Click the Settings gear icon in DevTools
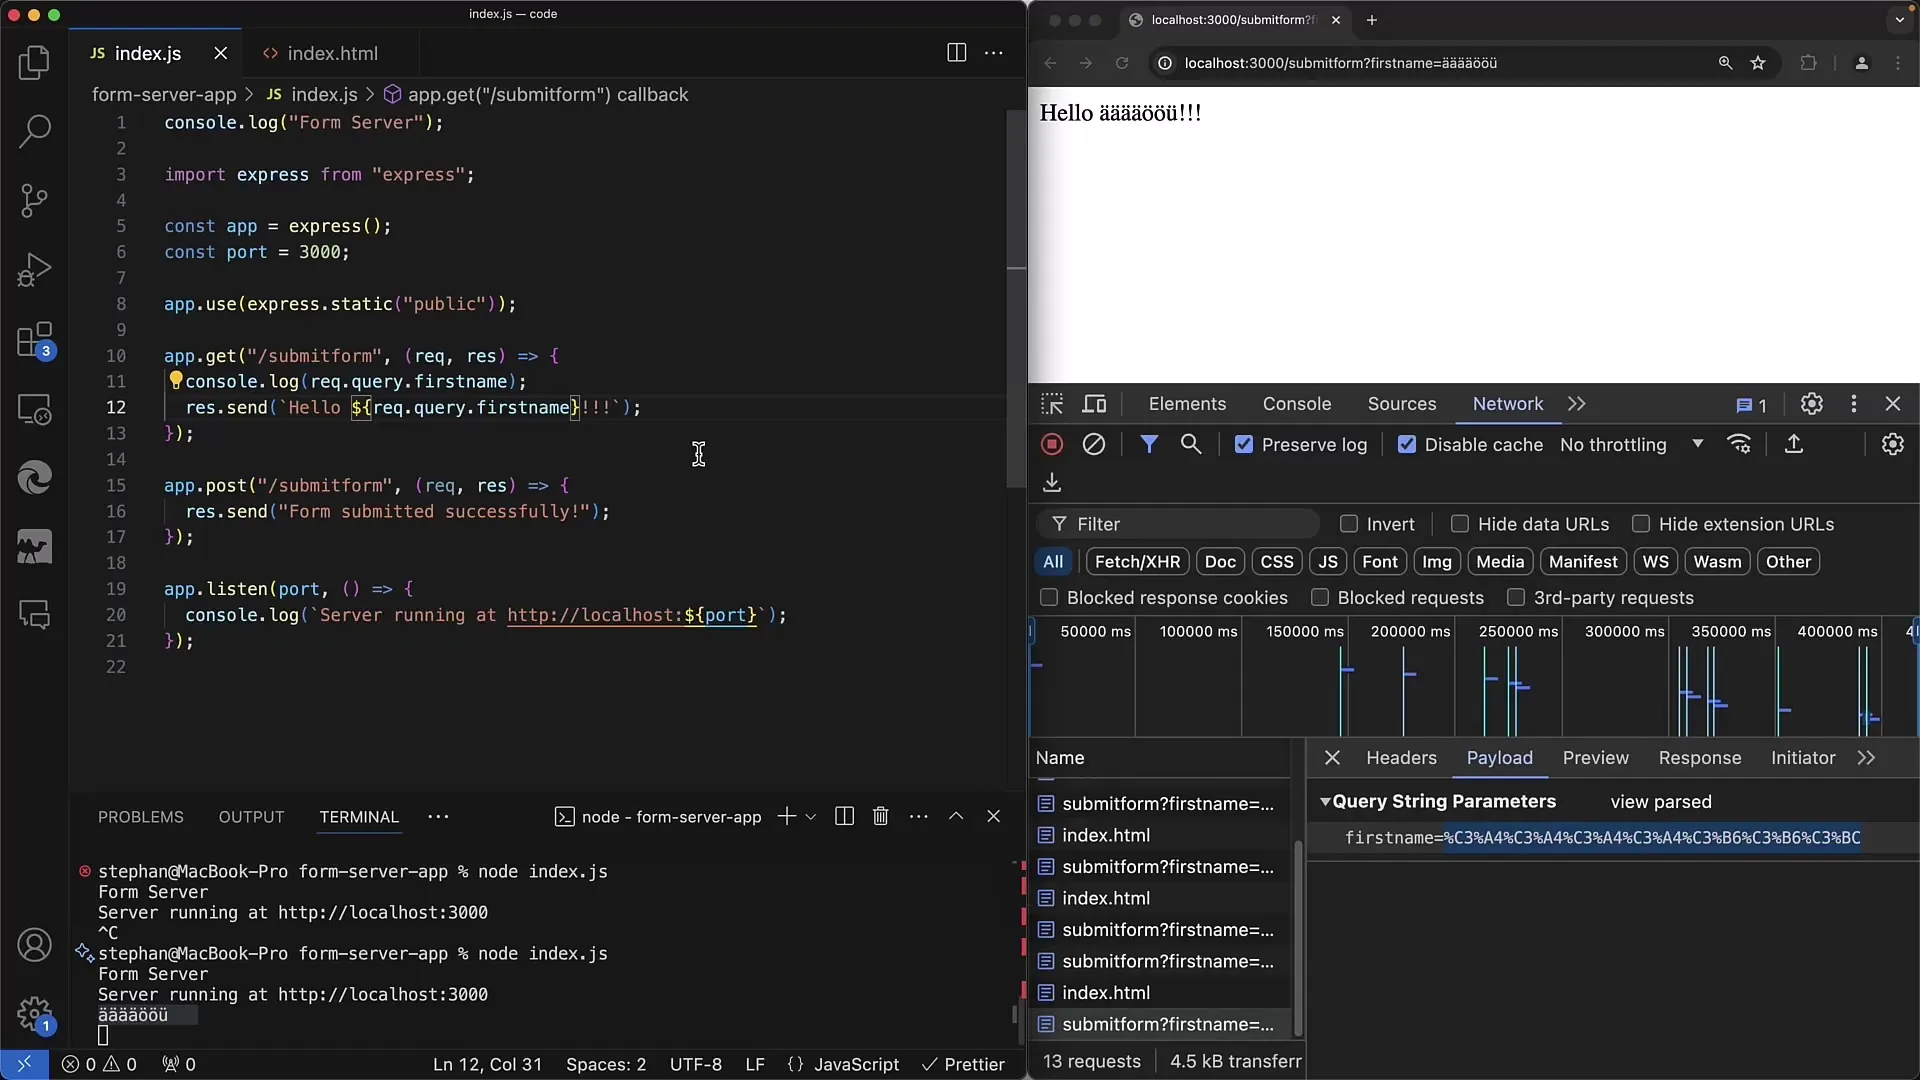Image resolution: width=1920 pixels, height=1080 pixels. [1813, 404]
